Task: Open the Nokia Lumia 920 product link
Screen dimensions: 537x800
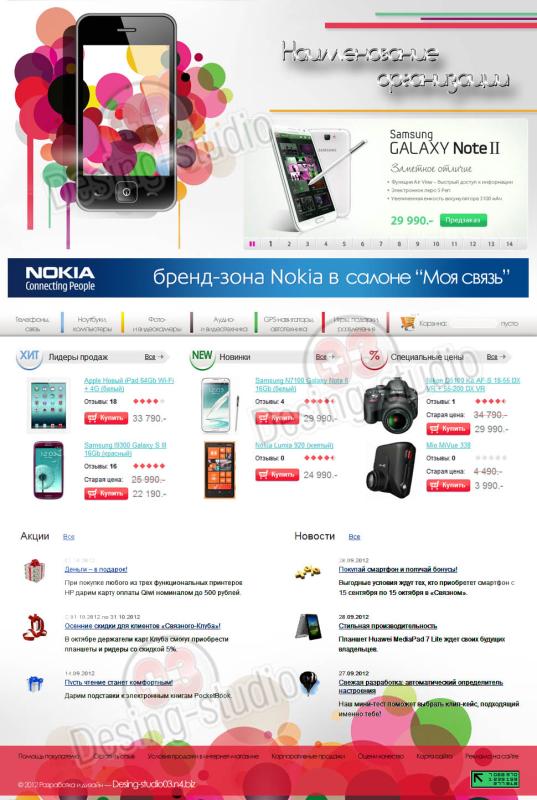Action: (x=294, y=445)
